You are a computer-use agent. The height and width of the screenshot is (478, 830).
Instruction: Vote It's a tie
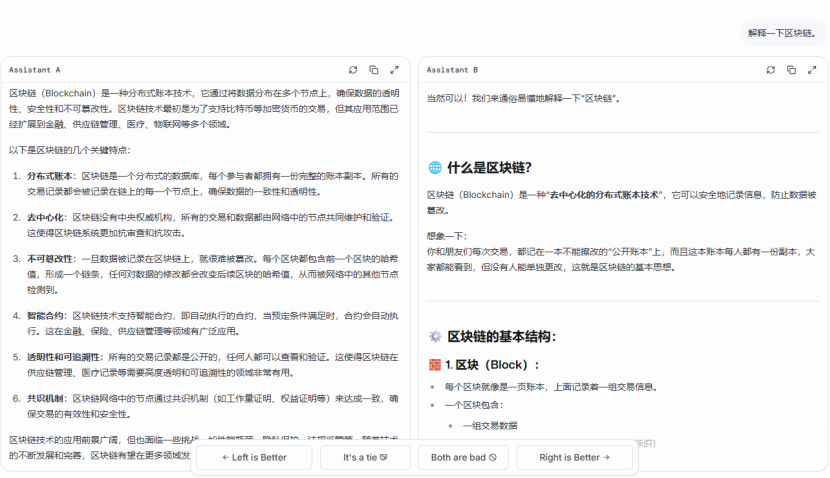pyautogui.click(x=365, y=457)
